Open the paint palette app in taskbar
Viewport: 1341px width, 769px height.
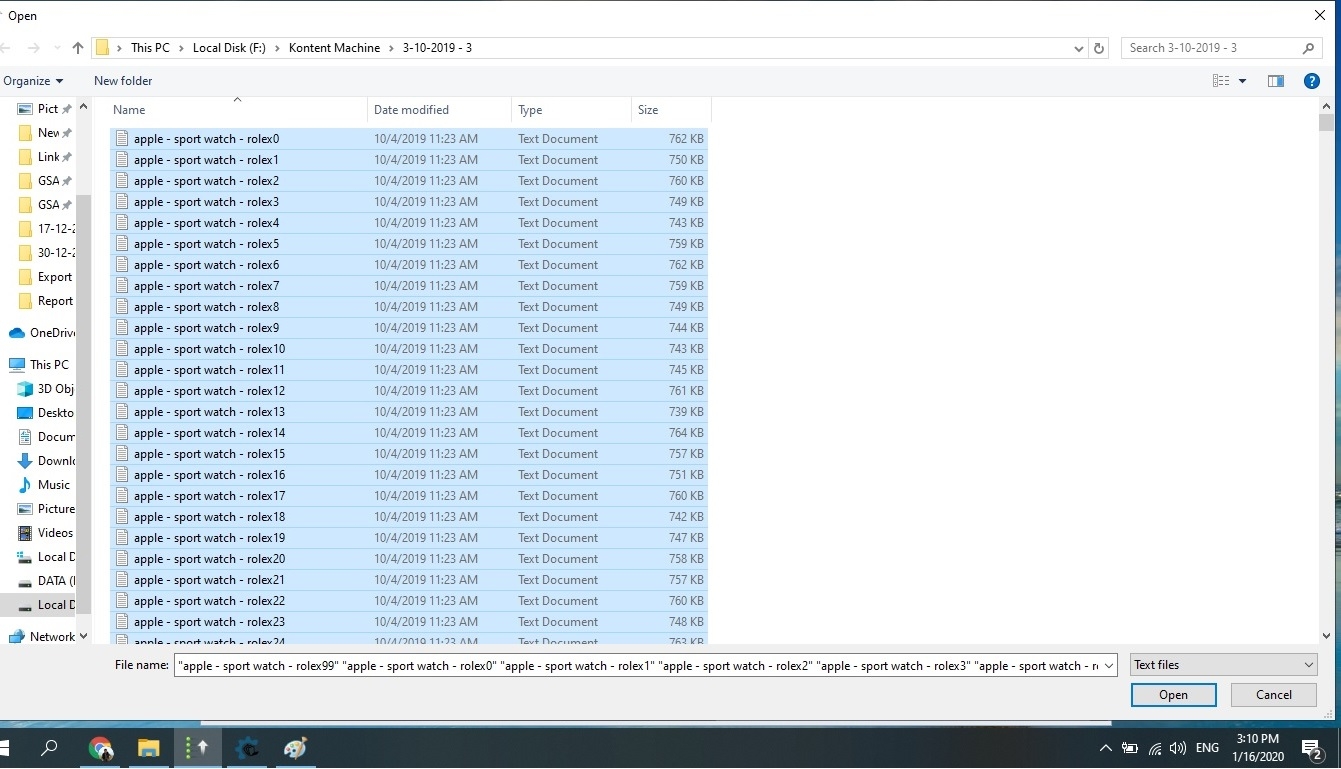(x=296, y=747)
